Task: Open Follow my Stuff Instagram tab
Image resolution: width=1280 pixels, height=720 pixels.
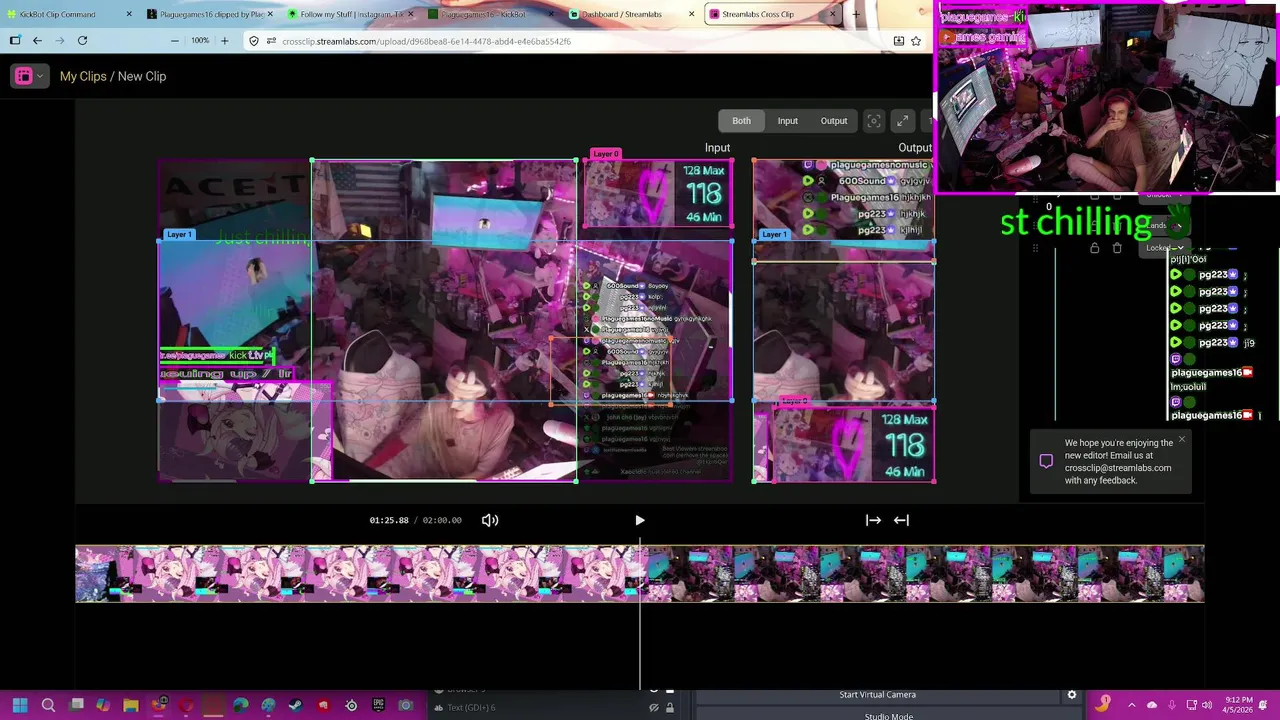Action: point(349,14)
